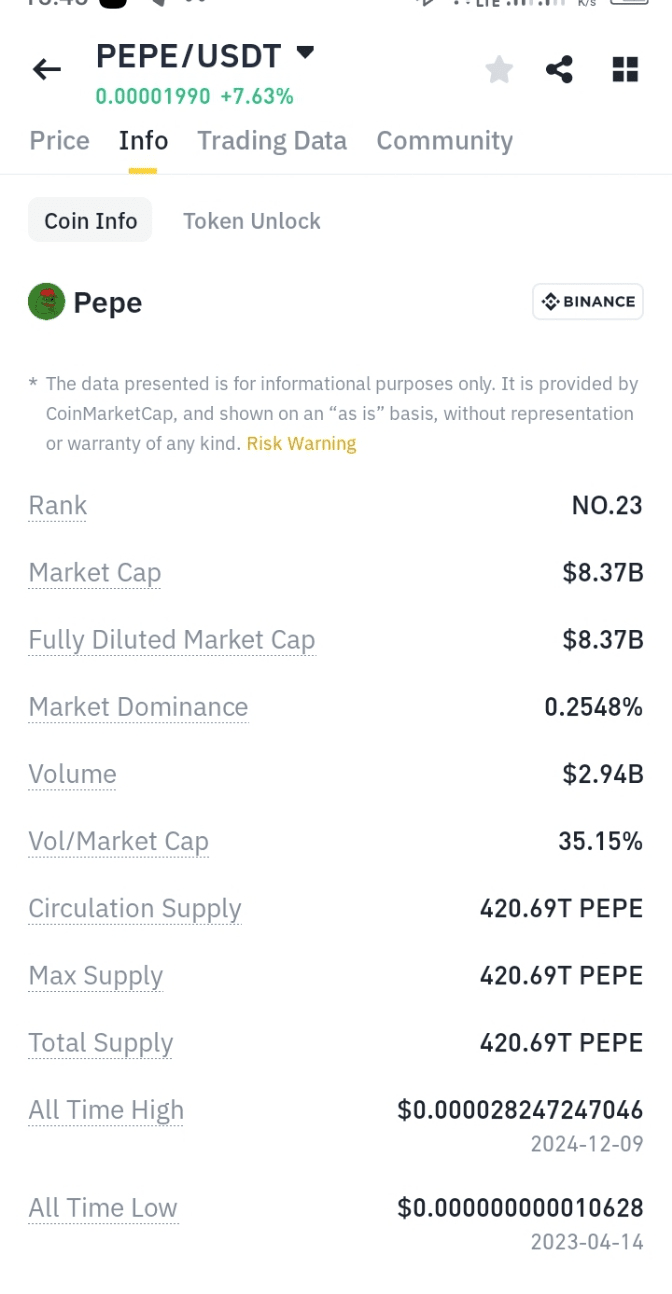Select the Token Unlock view
Image resolution: width=672 pixels, height=1294 pixels.
point(252,221)
